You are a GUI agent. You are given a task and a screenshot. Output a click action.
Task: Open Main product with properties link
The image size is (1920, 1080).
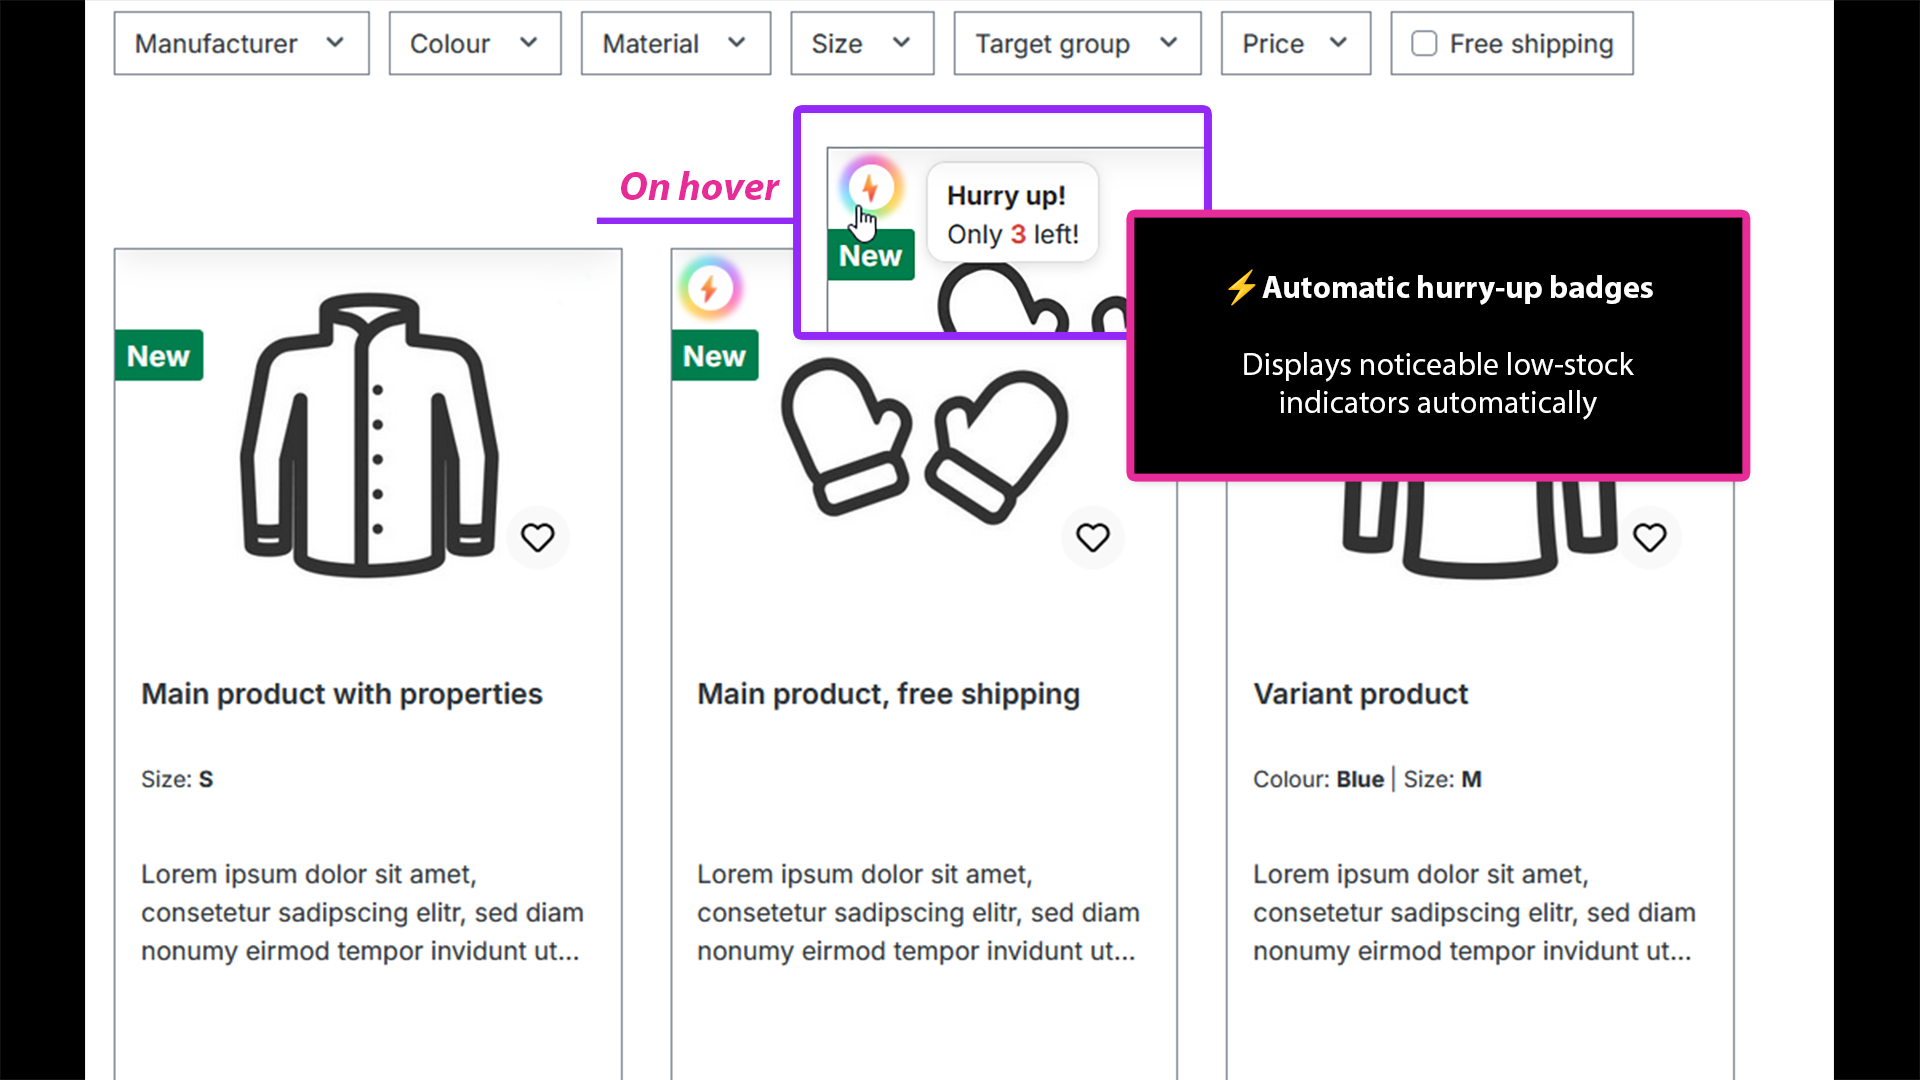342,694
